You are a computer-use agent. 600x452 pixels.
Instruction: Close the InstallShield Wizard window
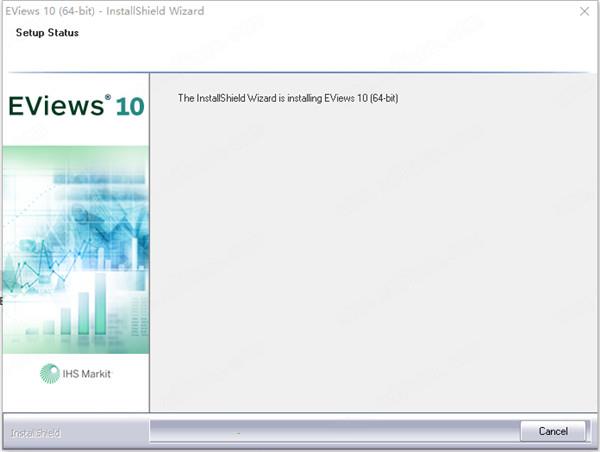[584, 11]
